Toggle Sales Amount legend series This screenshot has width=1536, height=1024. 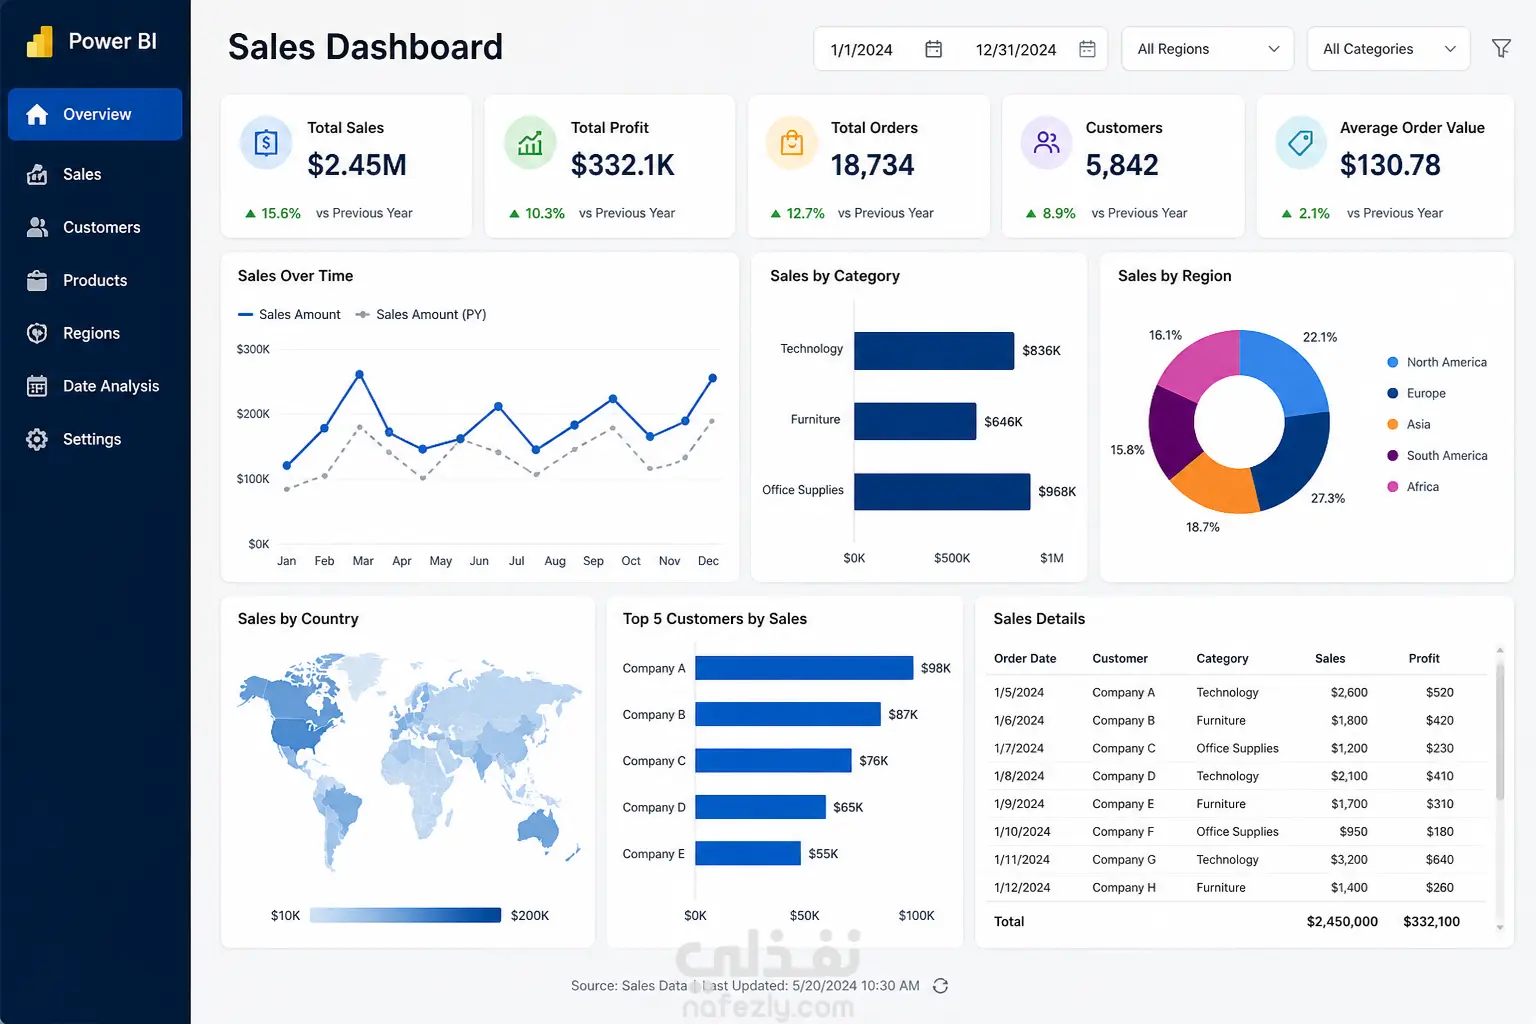tap(289, 315)
